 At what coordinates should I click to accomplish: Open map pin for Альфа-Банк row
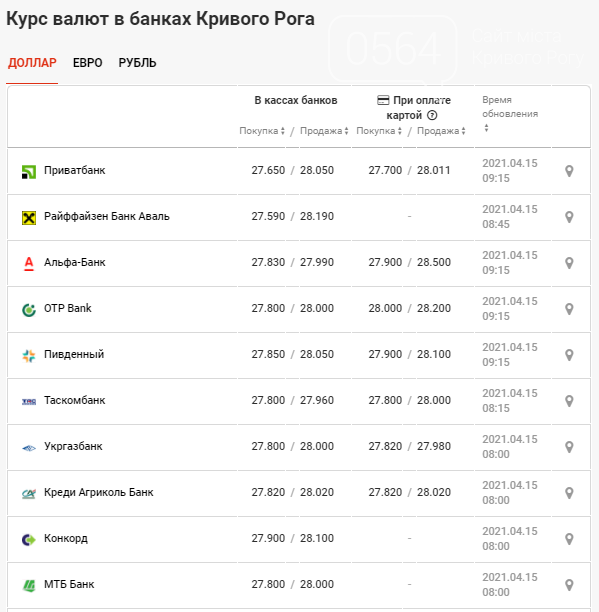[x=569, y=263]
